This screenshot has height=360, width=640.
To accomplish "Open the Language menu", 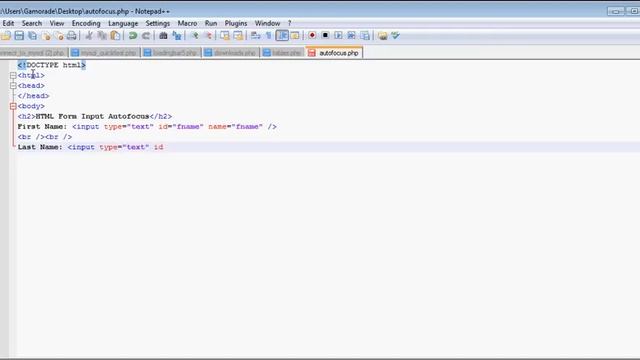I will tap(123, 23).
